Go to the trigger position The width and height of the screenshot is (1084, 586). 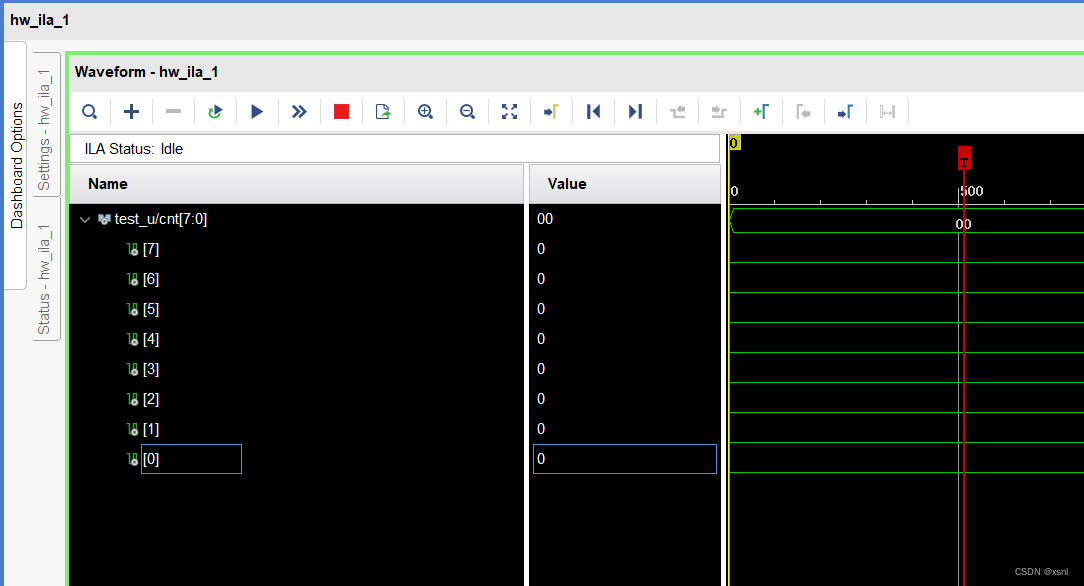pyautogui.click(x=550, y=111)
